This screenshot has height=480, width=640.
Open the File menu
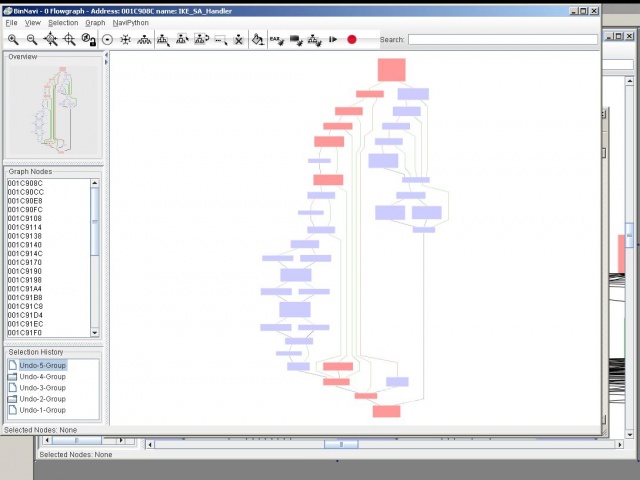click(x=11, y=23)
